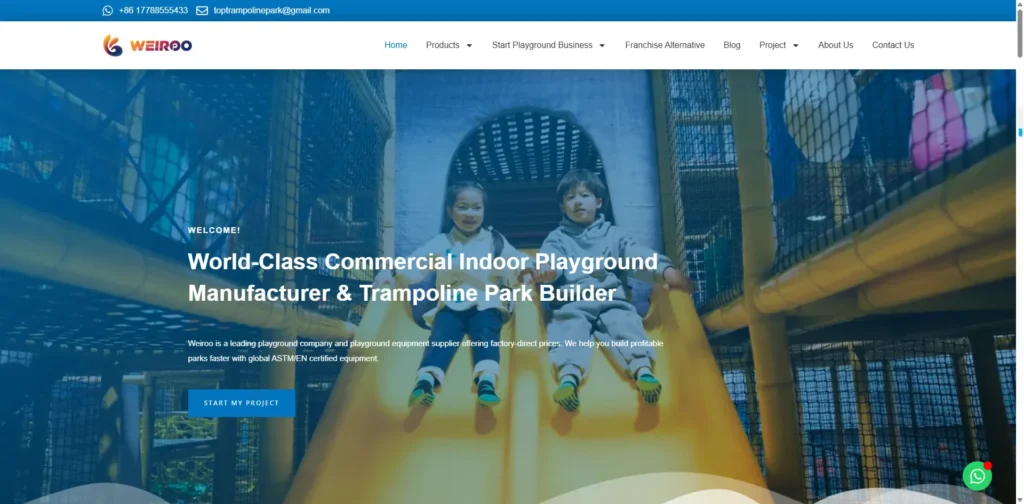This screenshot has width=1024, height=504.
Task: Expand the Start Playground Business dropdown arrow
Action: click(x=602, y=45)
